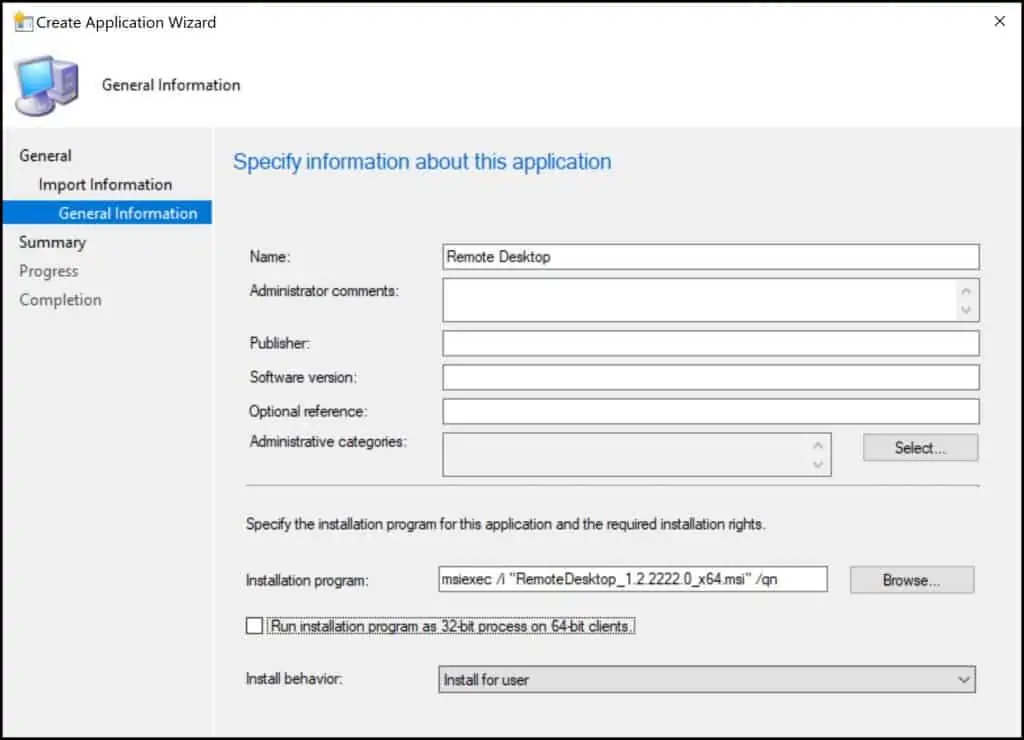Viewport: 1024px width, 740px height.
Task: Click the Administrator comments text box
Action: pos(711,300)
